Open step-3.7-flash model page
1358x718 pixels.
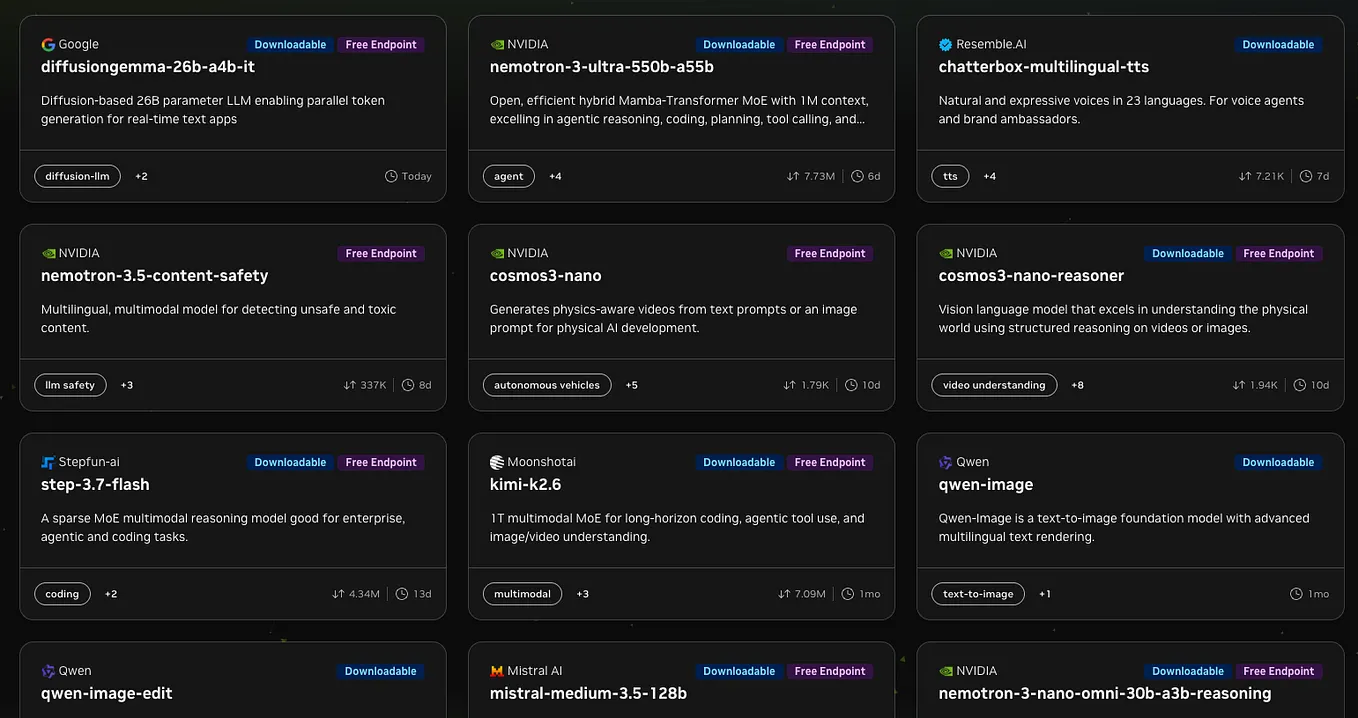(x=95, y=485)
